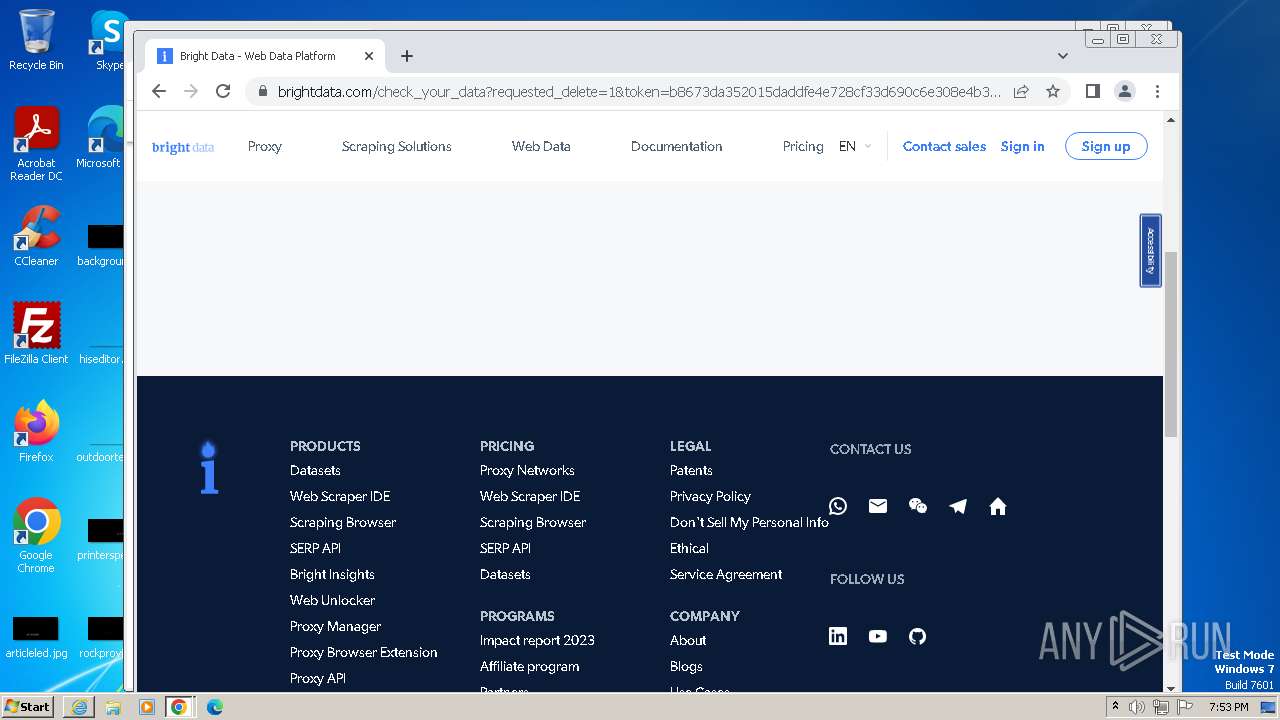Expand the EN language dropdown
The image size is (1280, 720).
coord(855,147)
